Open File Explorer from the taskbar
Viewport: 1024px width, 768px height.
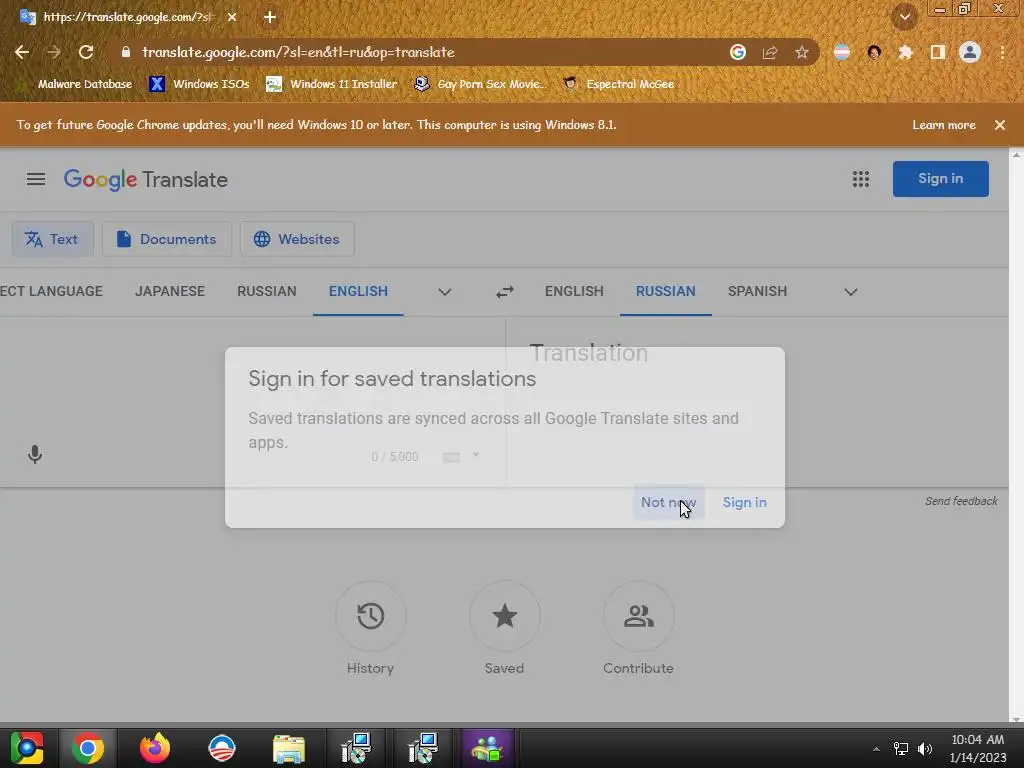(289, 748)
